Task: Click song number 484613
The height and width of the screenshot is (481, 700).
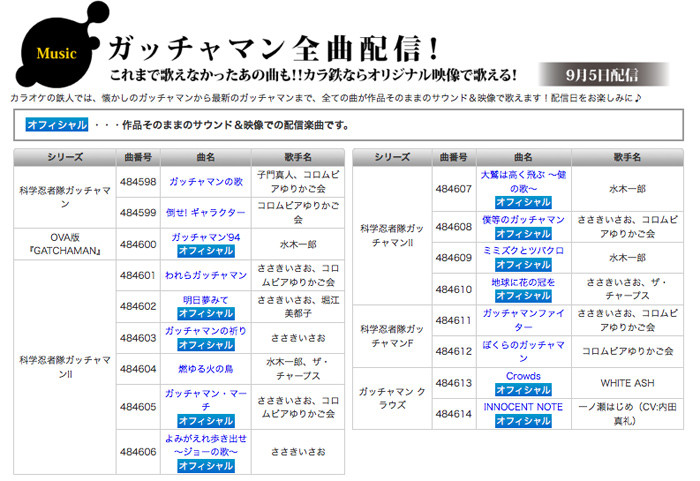Action: click(x=454, y=383)
